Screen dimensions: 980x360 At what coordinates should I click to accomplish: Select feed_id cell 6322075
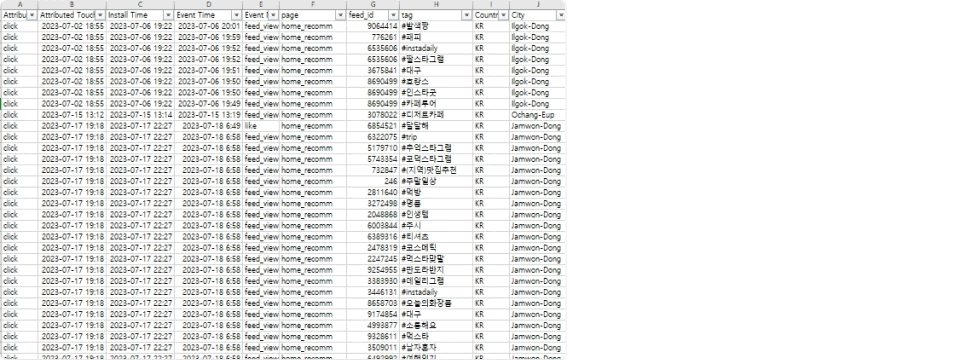(373, 137)
